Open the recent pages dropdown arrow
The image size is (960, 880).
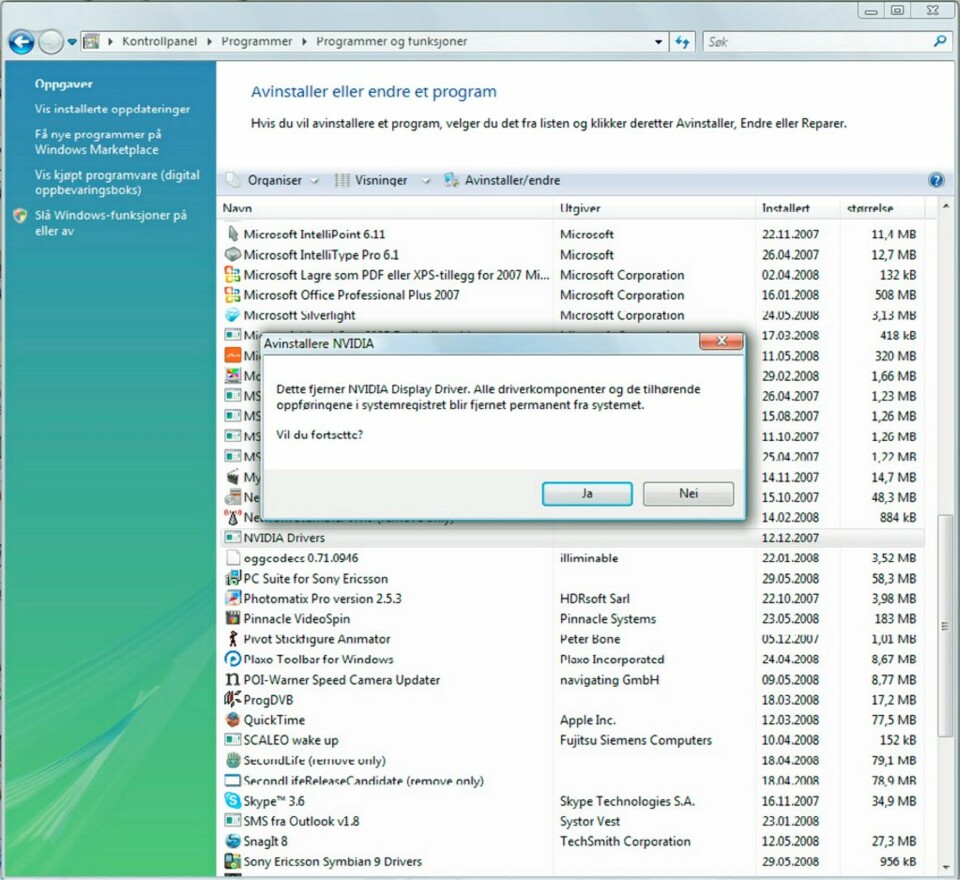(x=72, y=42)
